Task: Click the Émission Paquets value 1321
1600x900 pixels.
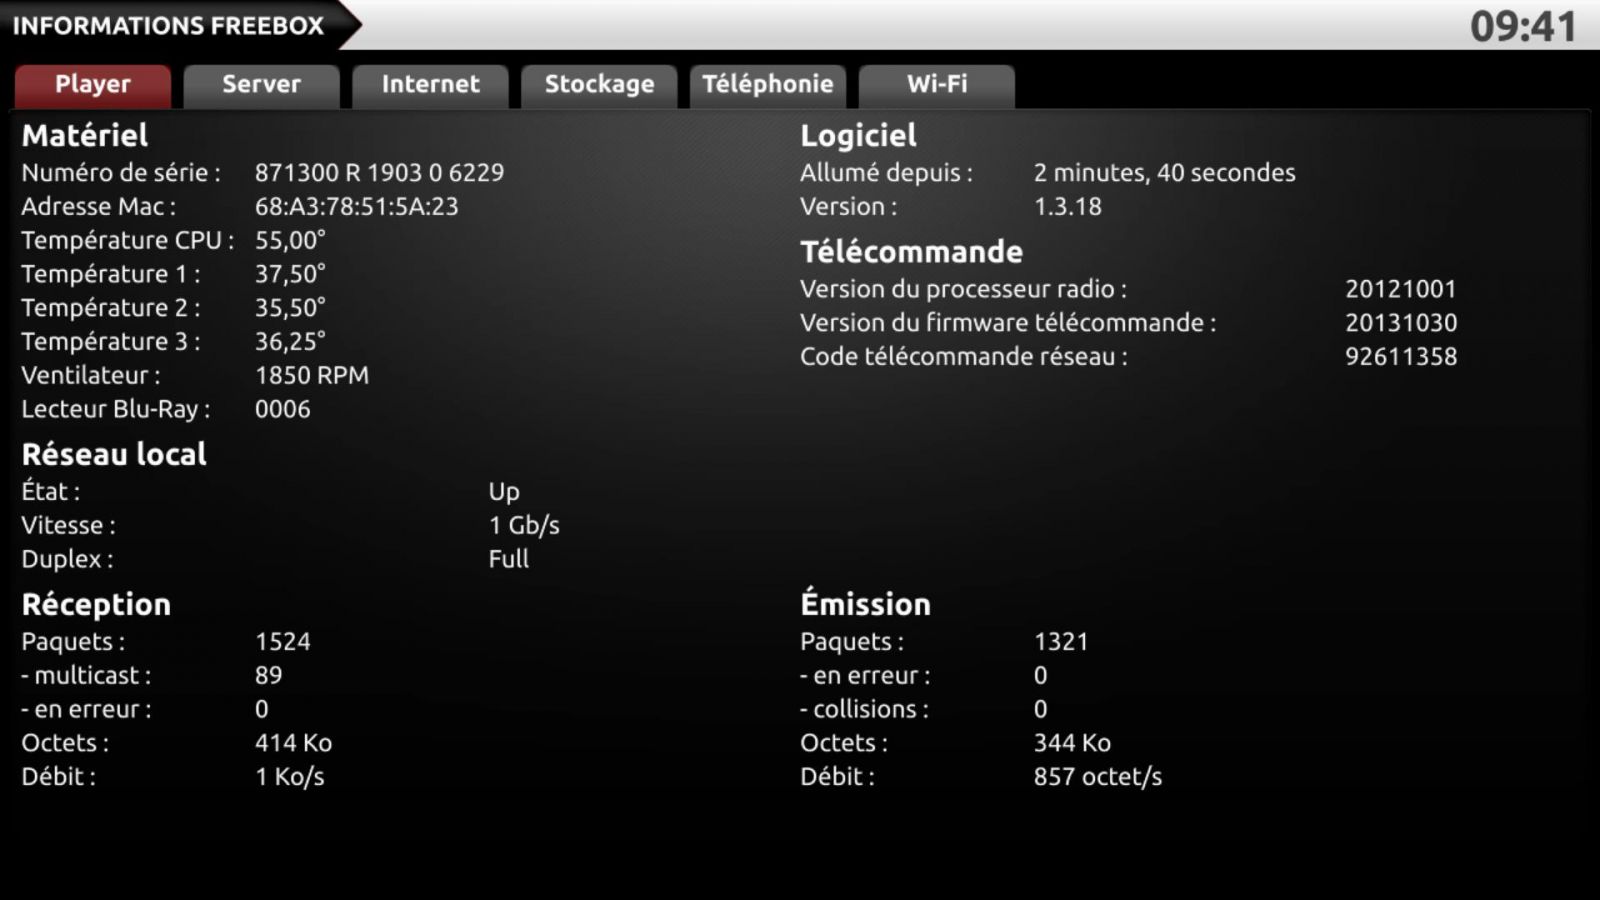Action: (x=1061, y=642)
